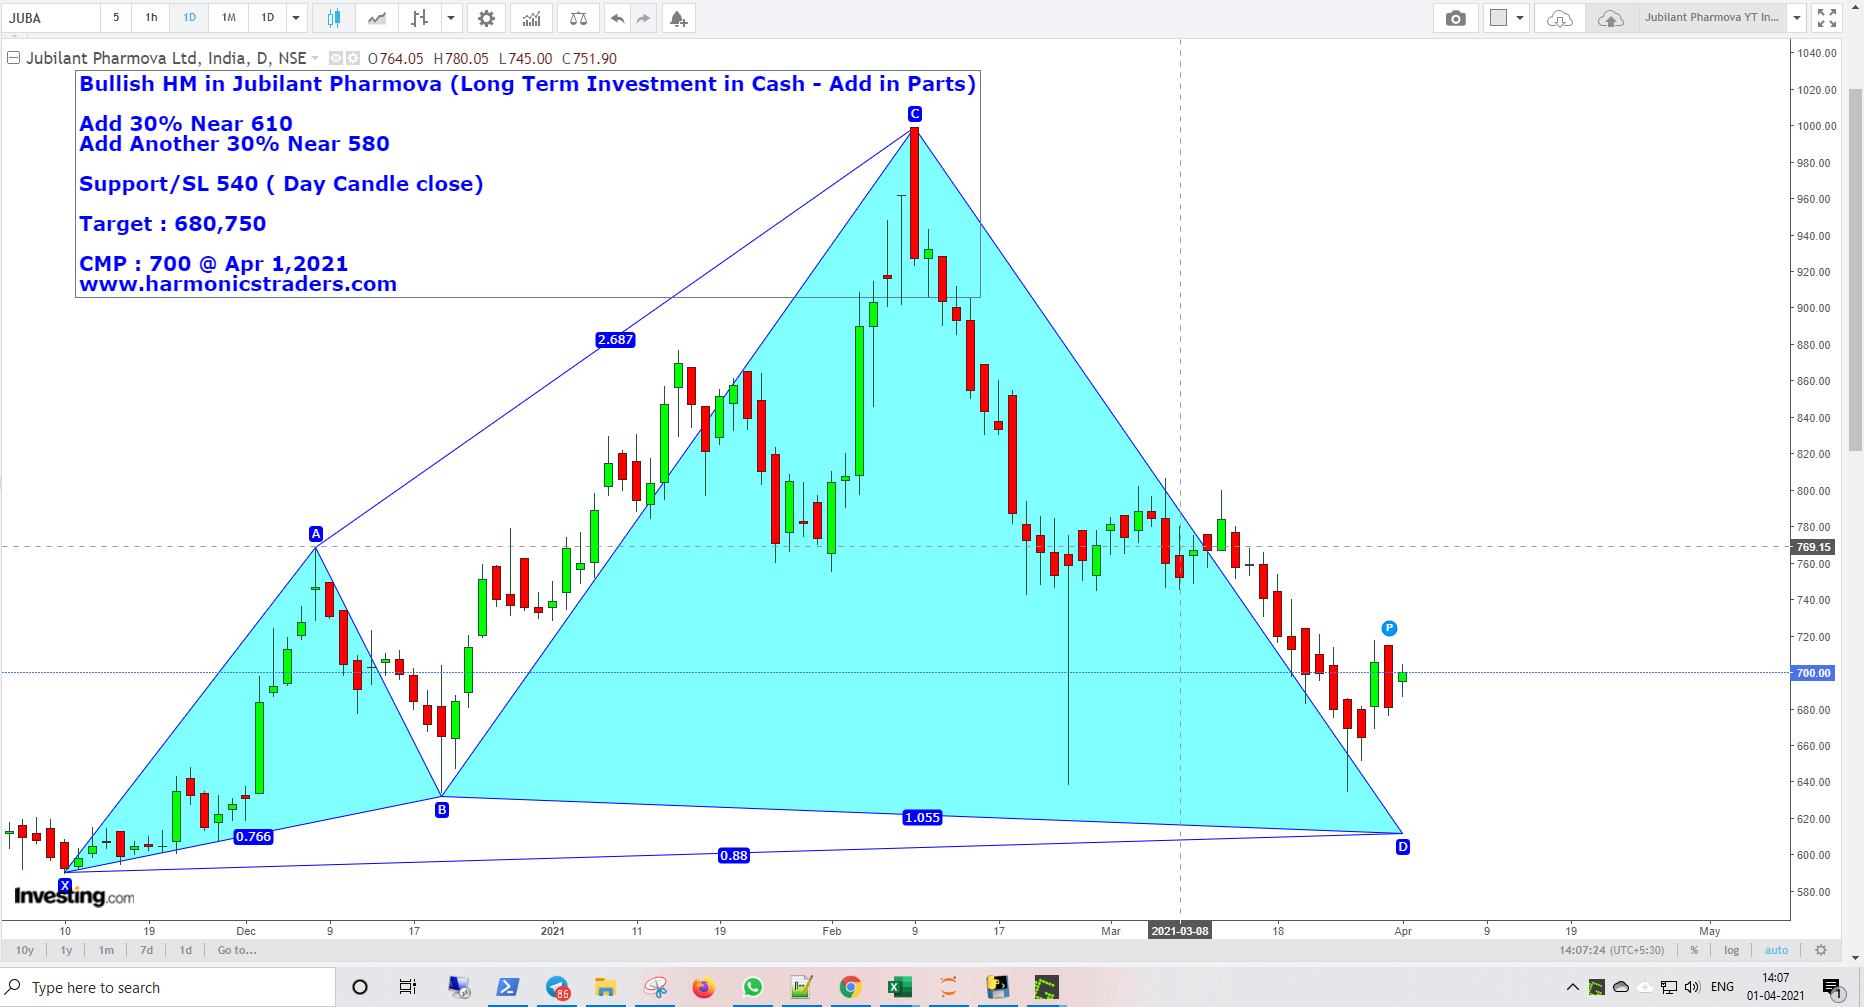Toggle percent scale mode
Screen dimensions: 1864x1007
click(1694, 950)
